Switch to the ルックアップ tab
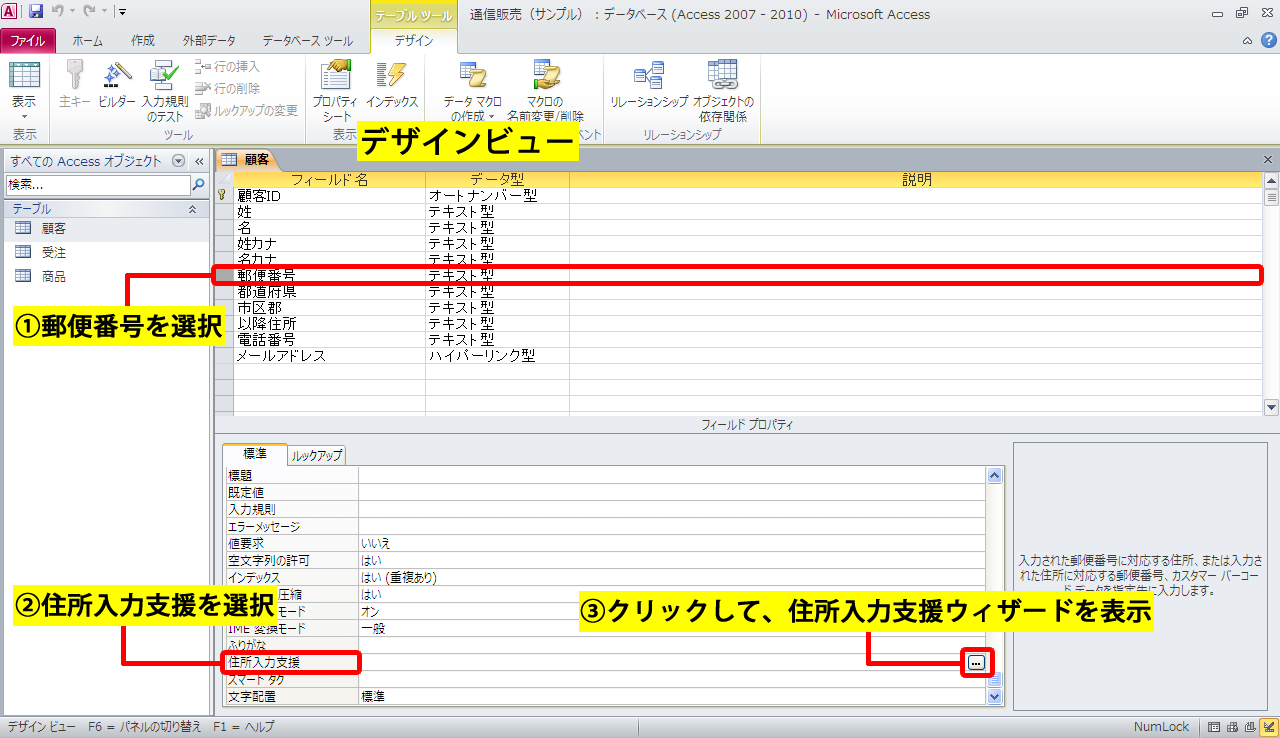 pos(317,455)
